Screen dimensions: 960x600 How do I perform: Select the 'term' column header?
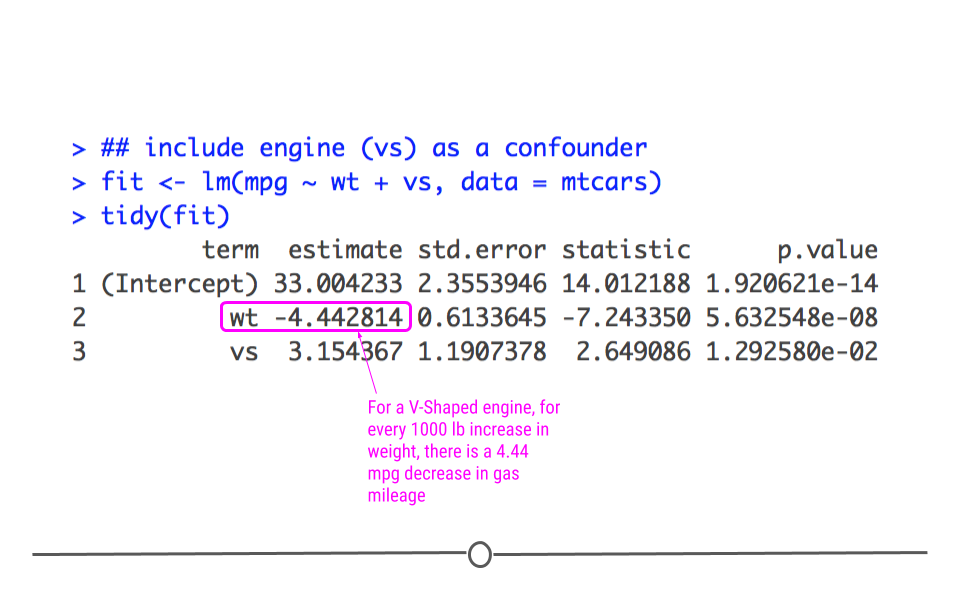(x=230, y=250)
